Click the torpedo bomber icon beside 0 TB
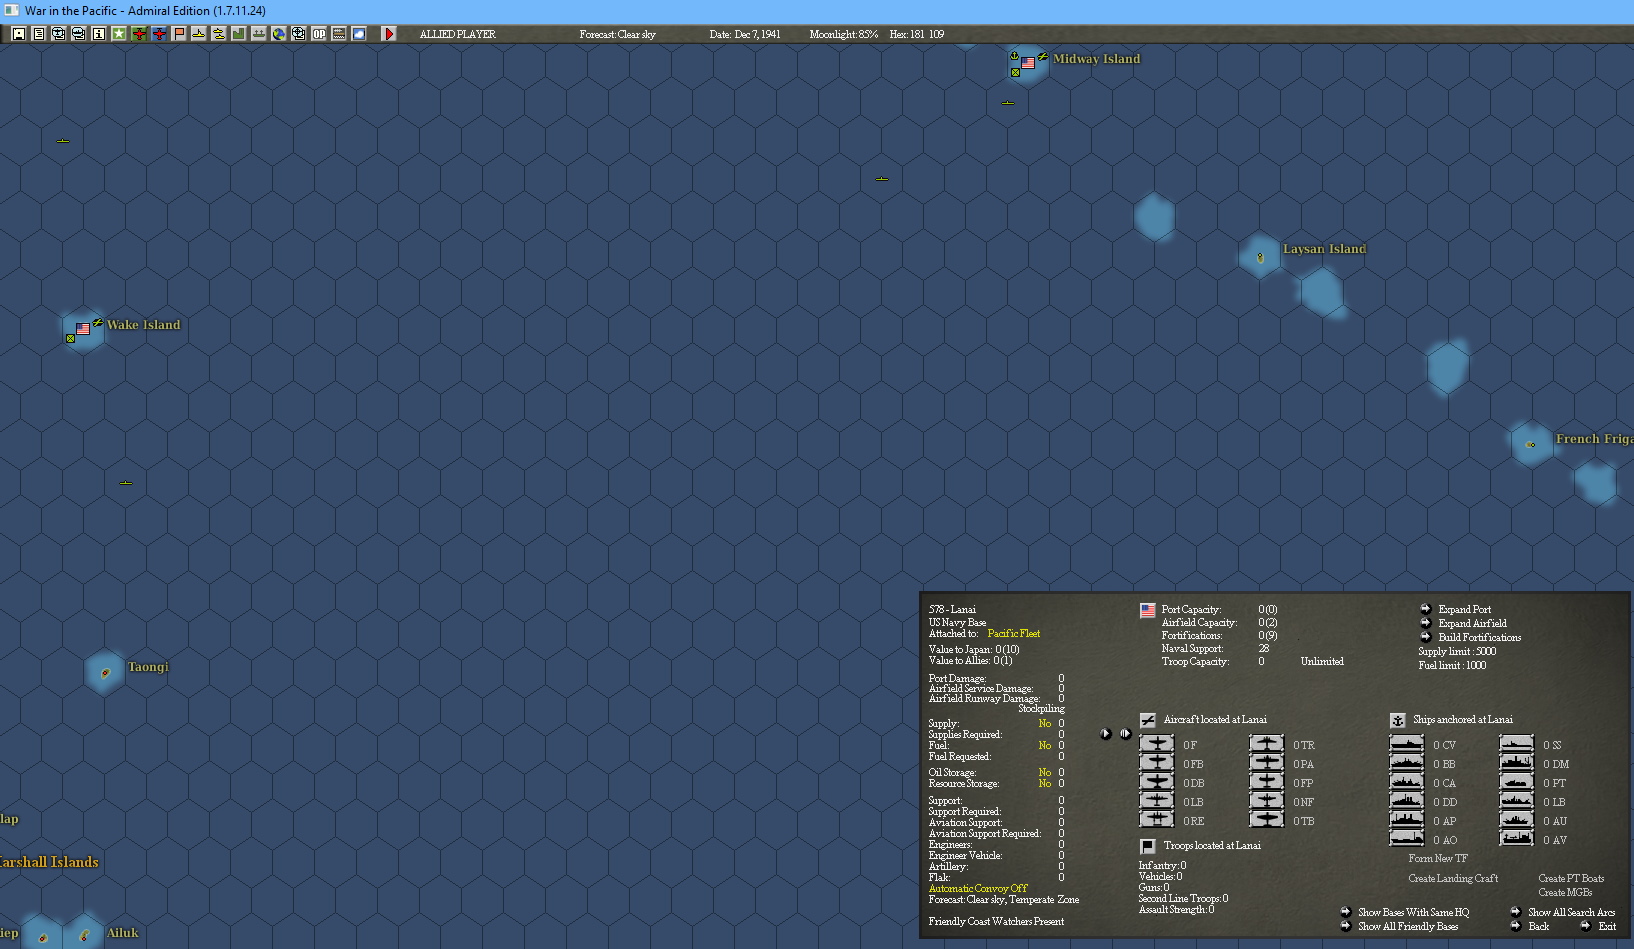 [1267, 820]
